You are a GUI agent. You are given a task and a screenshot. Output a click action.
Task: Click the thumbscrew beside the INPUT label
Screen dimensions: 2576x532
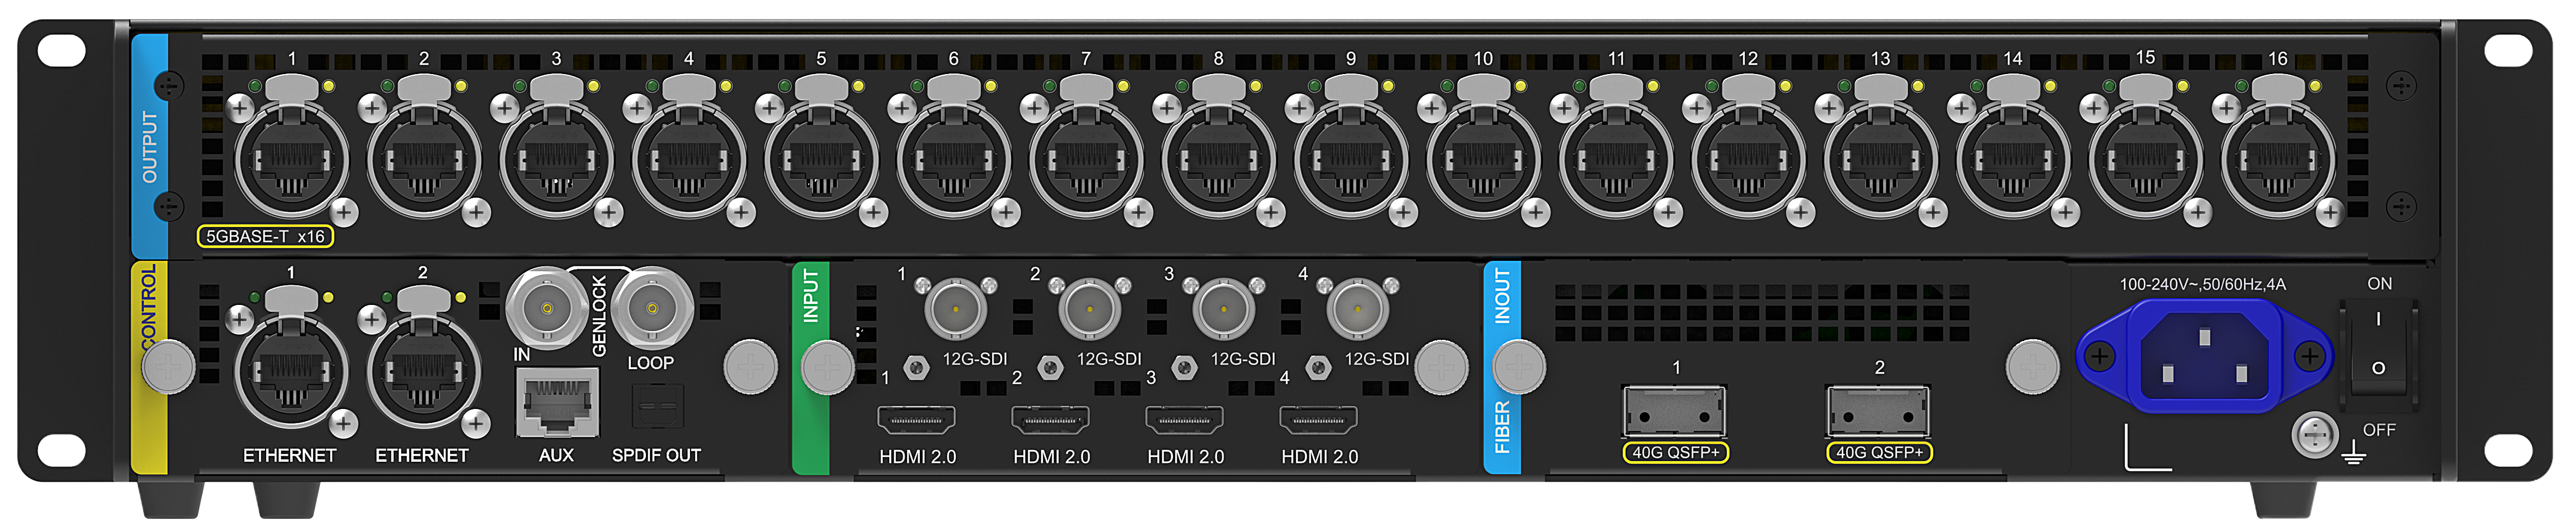[x=828, y=367]
